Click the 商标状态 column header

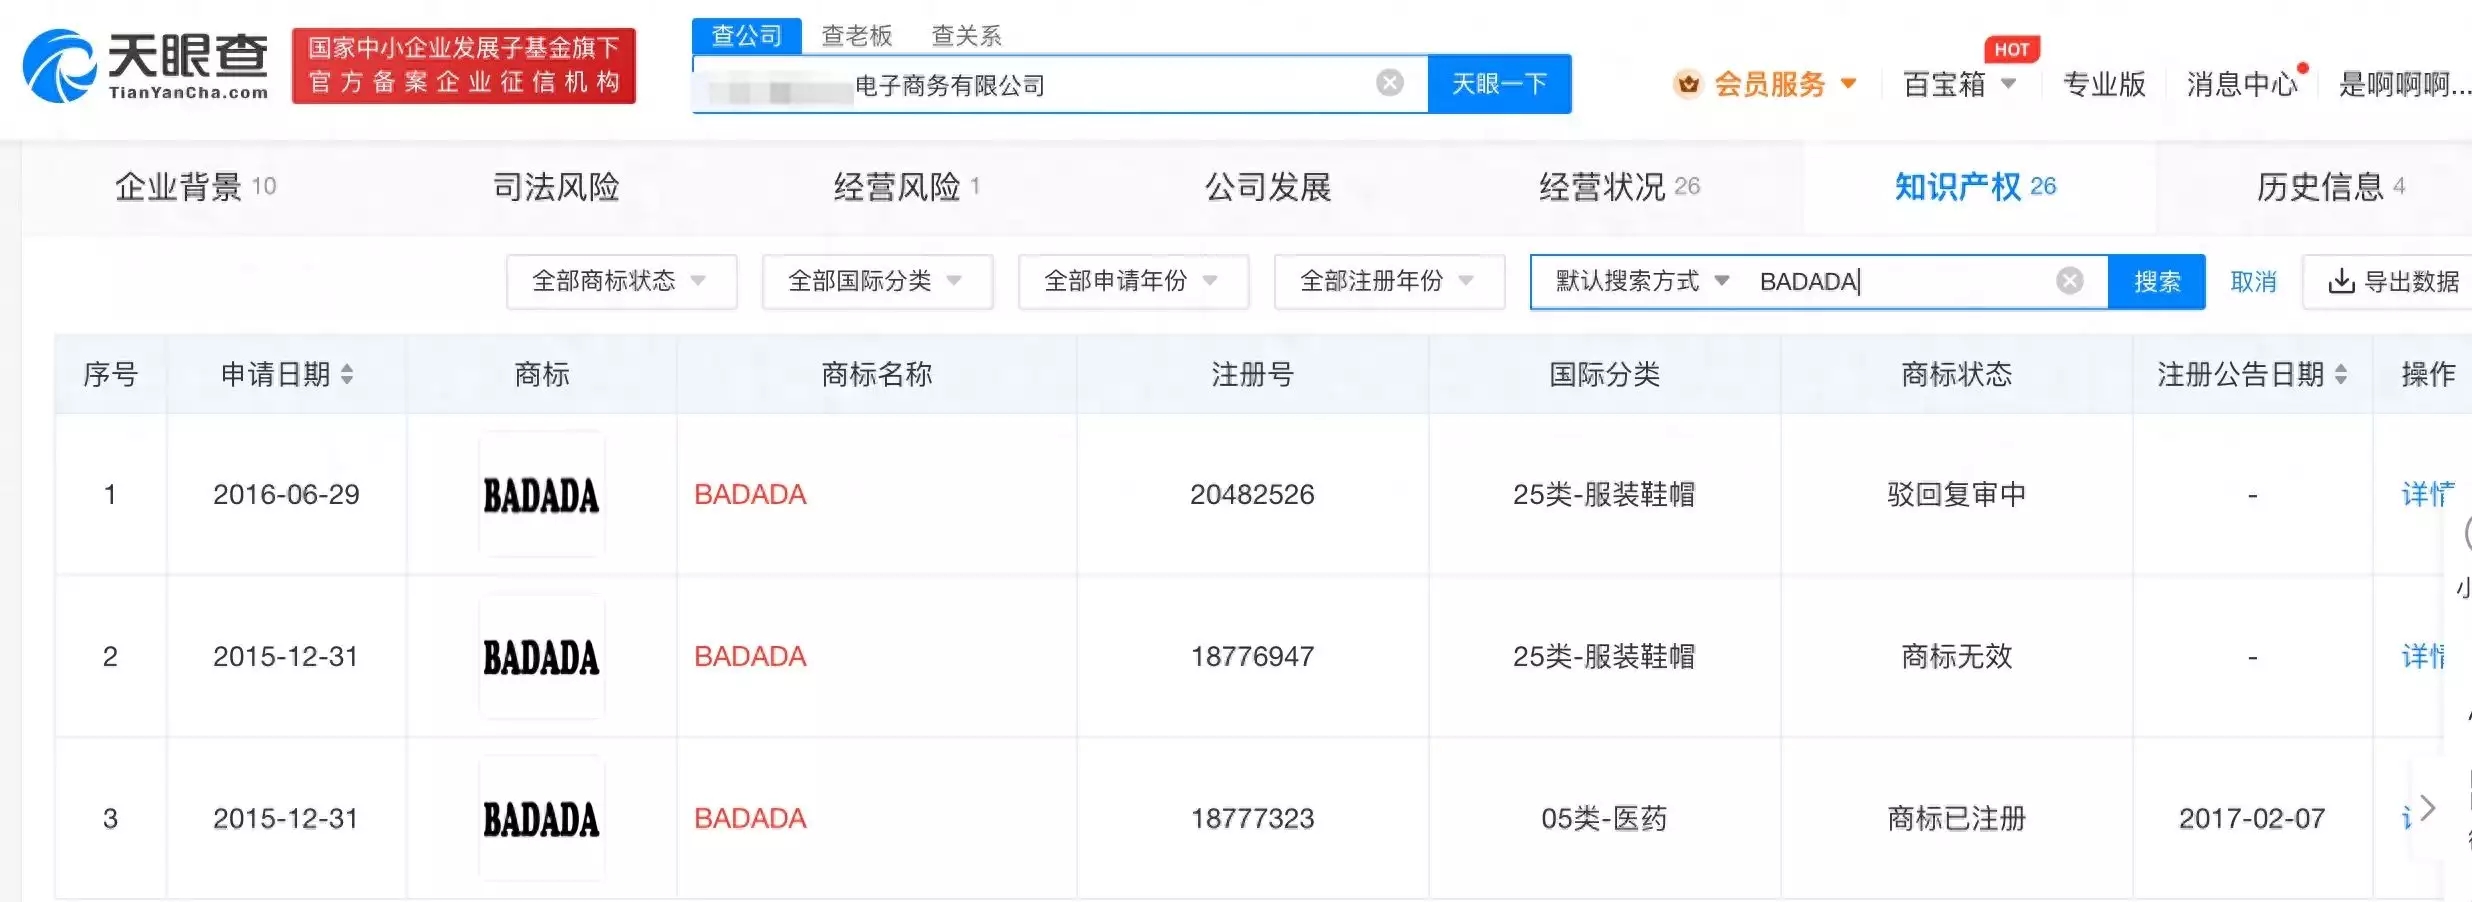1956,374
